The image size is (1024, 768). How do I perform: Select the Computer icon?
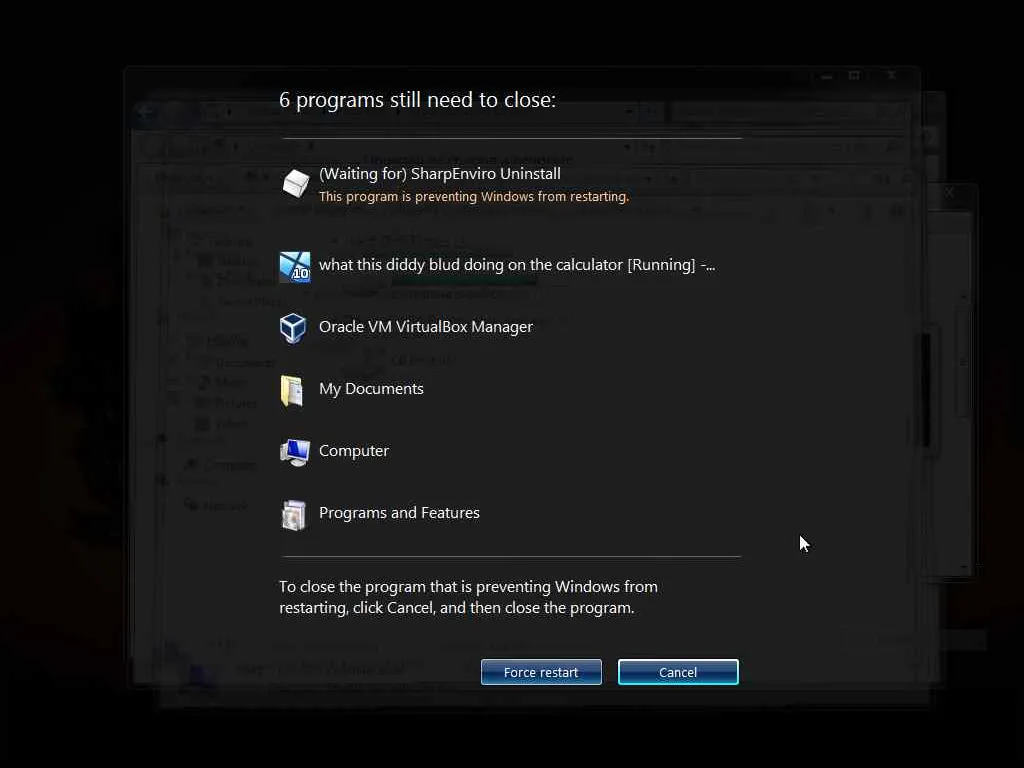(x=295, y=452)
